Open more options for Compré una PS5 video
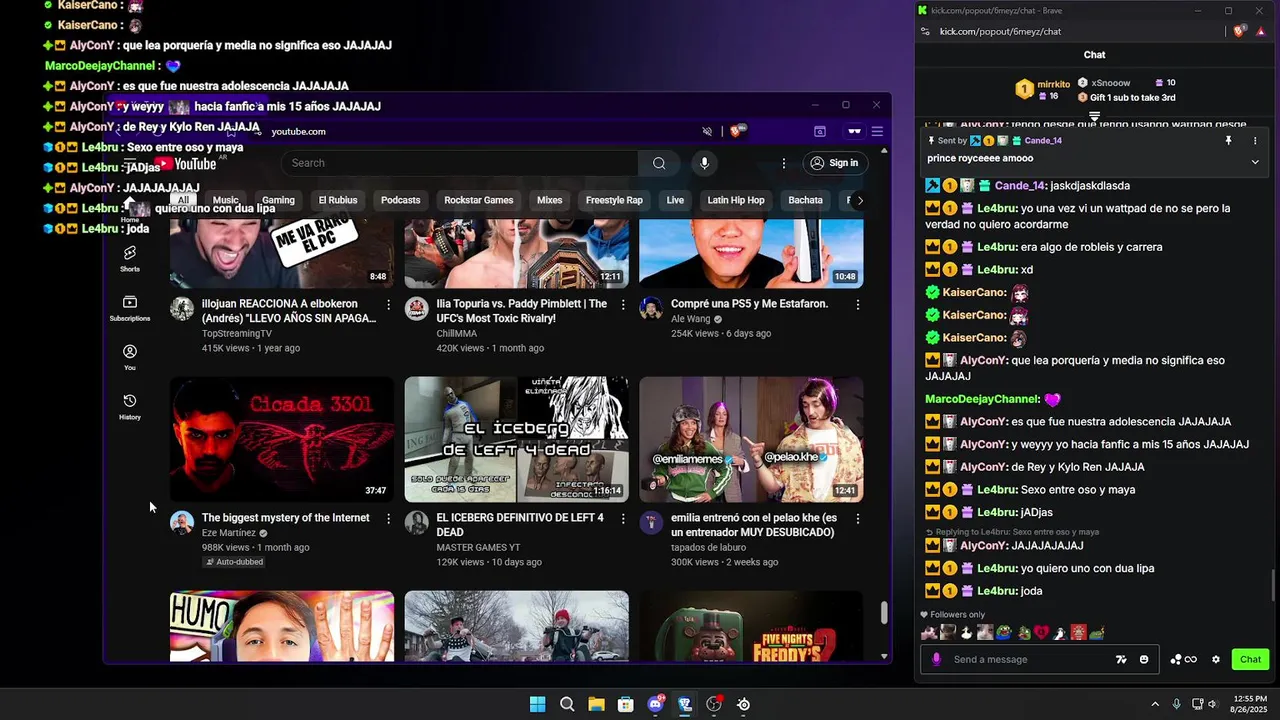The height and width of the screenshot is (720, 1280). click(x=858, y=304)
